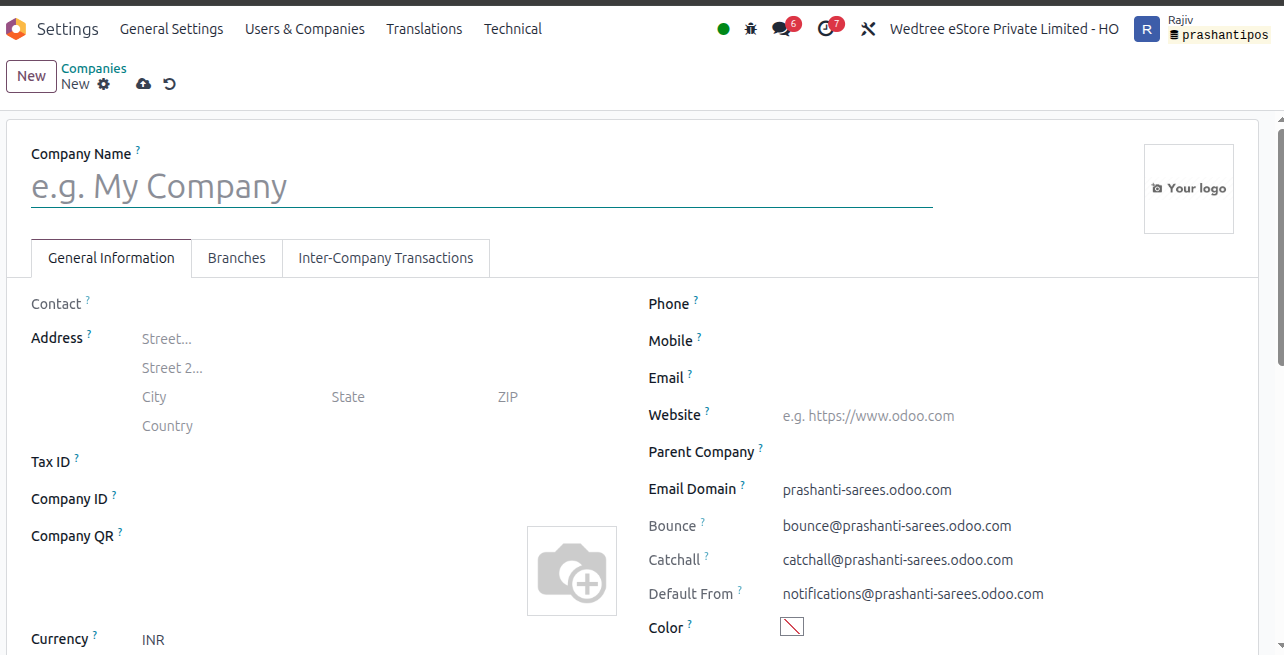Open the conversations messages icon
This screenshot has height=655, width=1284.
click(781, 29)
